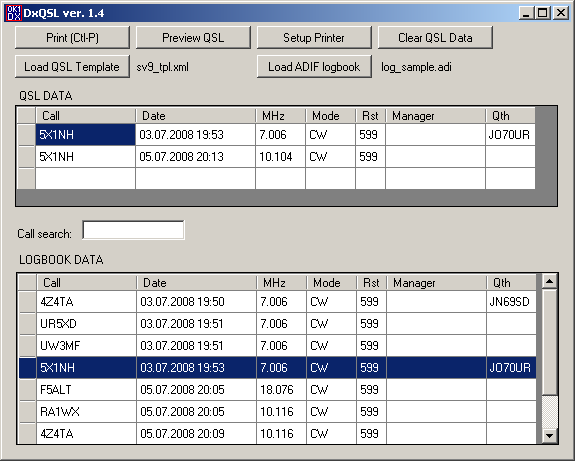Open Setup Printer dialog
This screenshot has height=461, width=575.
coord(314,37)
